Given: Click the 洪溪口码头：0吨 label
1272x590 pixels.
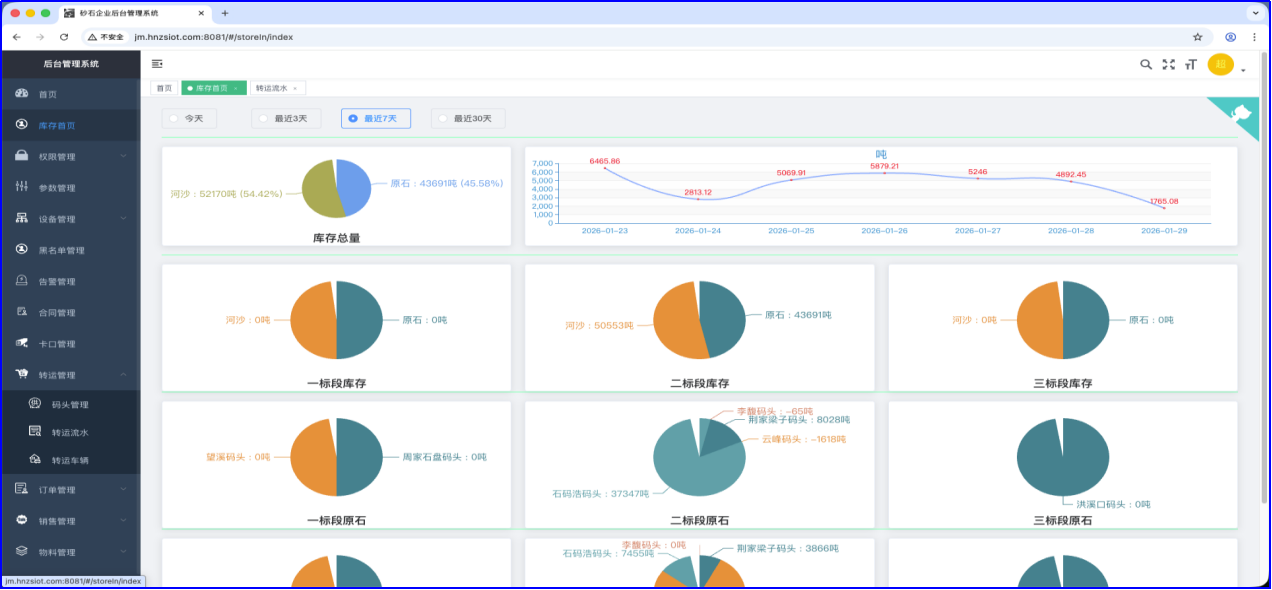Looking at the screenshot, I should click(1112, 504).
